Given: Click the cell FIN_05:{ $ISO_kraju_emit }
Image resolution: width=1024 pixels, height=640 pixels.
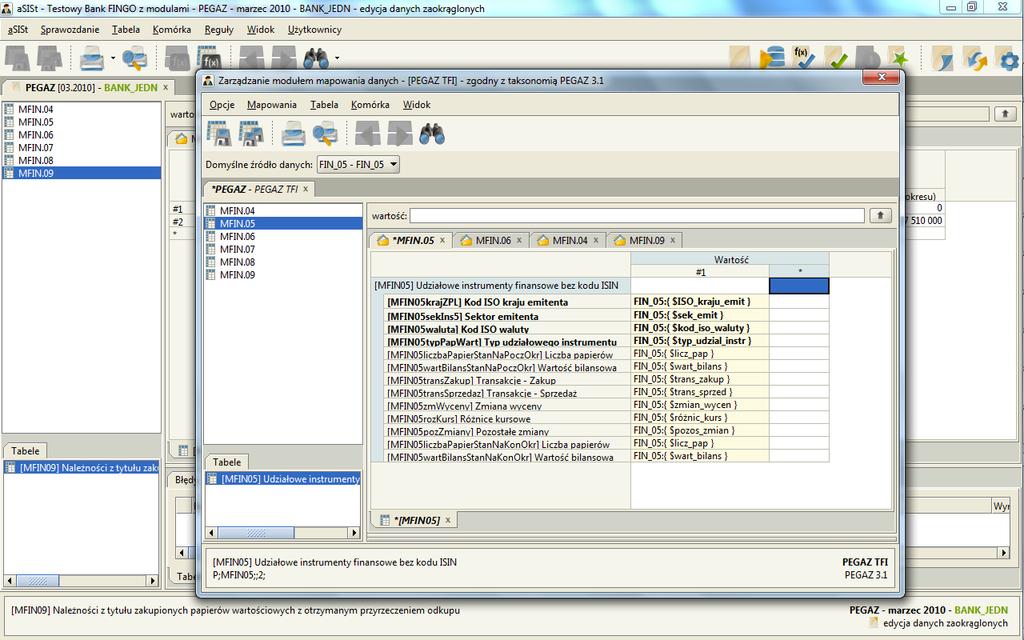Looking at the screenshot, I should point(699,302).
